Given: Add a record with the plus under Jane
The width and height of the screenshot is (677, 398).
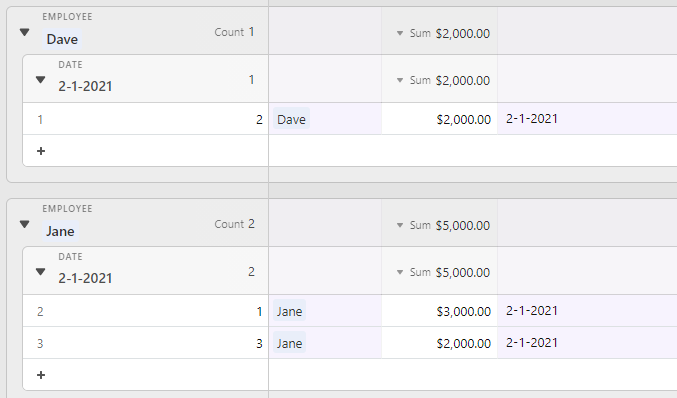Looking at the screenshot, I should [x=41, y=375].
